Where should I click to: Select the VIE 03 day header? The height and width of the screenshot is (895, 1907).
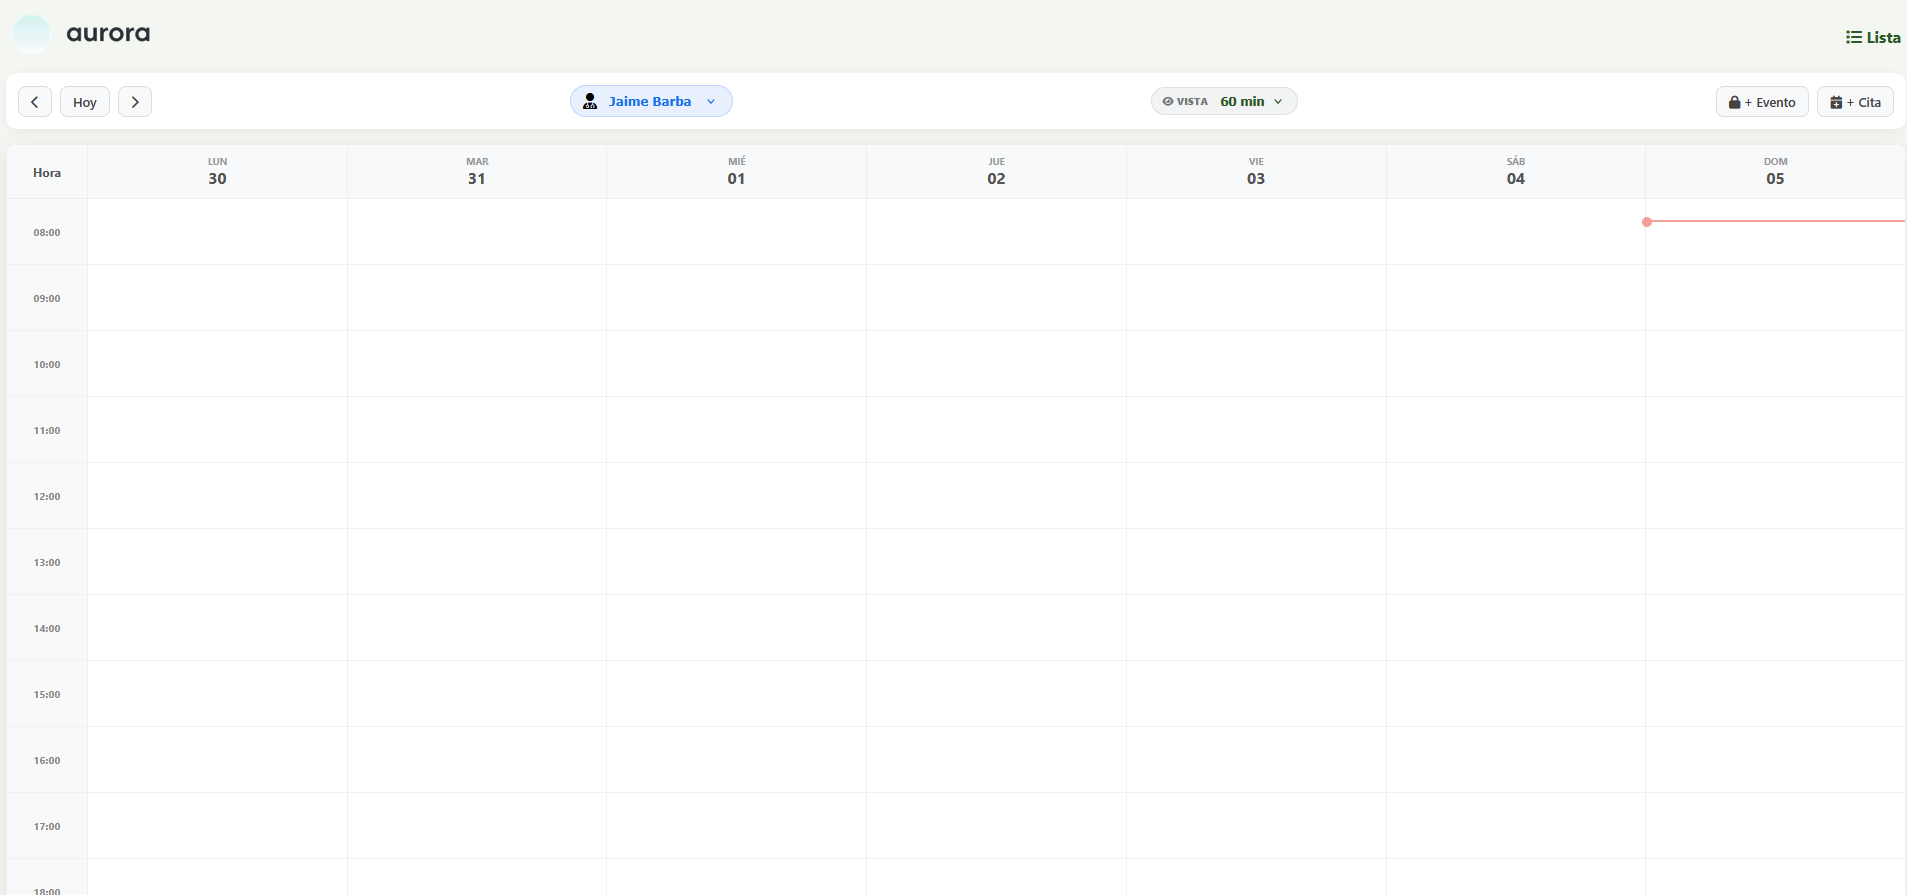(1256, 172)
